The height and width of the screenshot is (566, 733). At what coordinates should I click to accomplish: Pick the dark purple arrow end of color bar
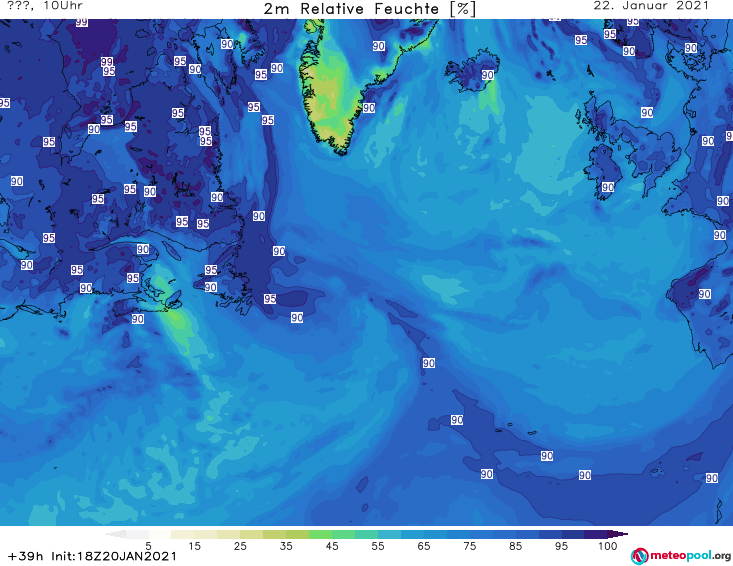coord(618,534)
